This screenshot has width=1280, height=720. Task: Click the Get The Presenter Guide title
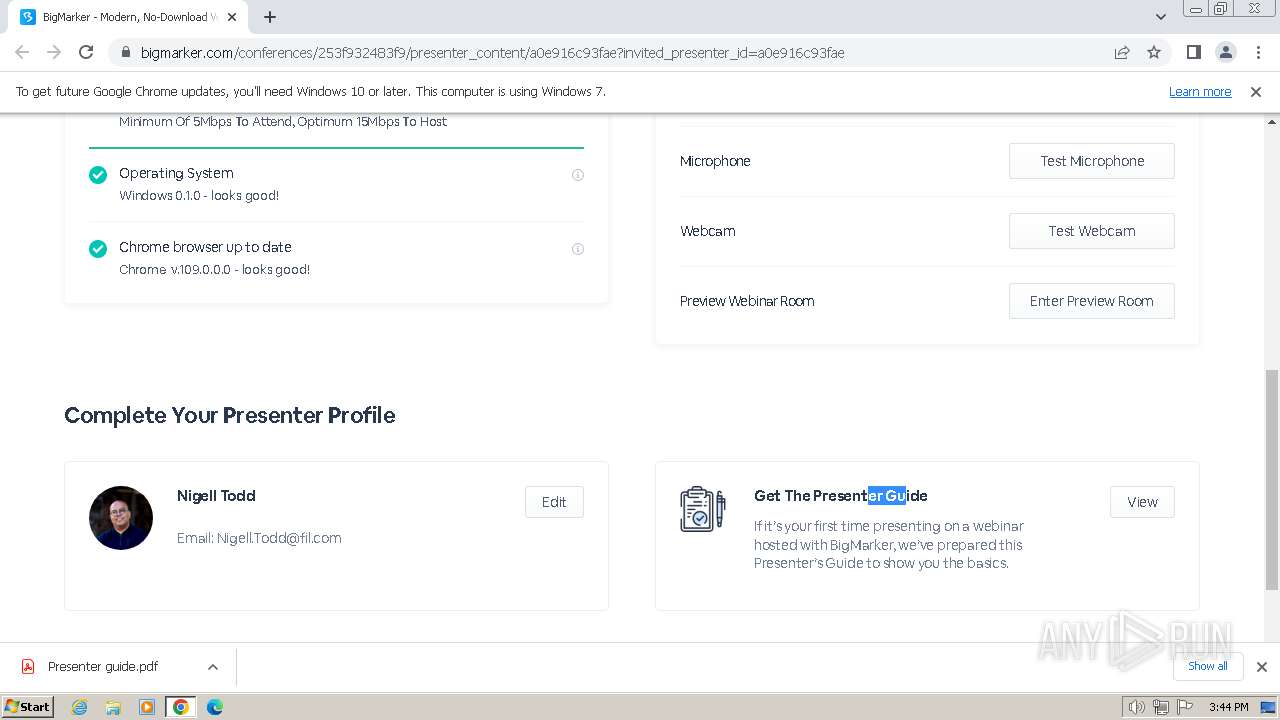[841, 496]
